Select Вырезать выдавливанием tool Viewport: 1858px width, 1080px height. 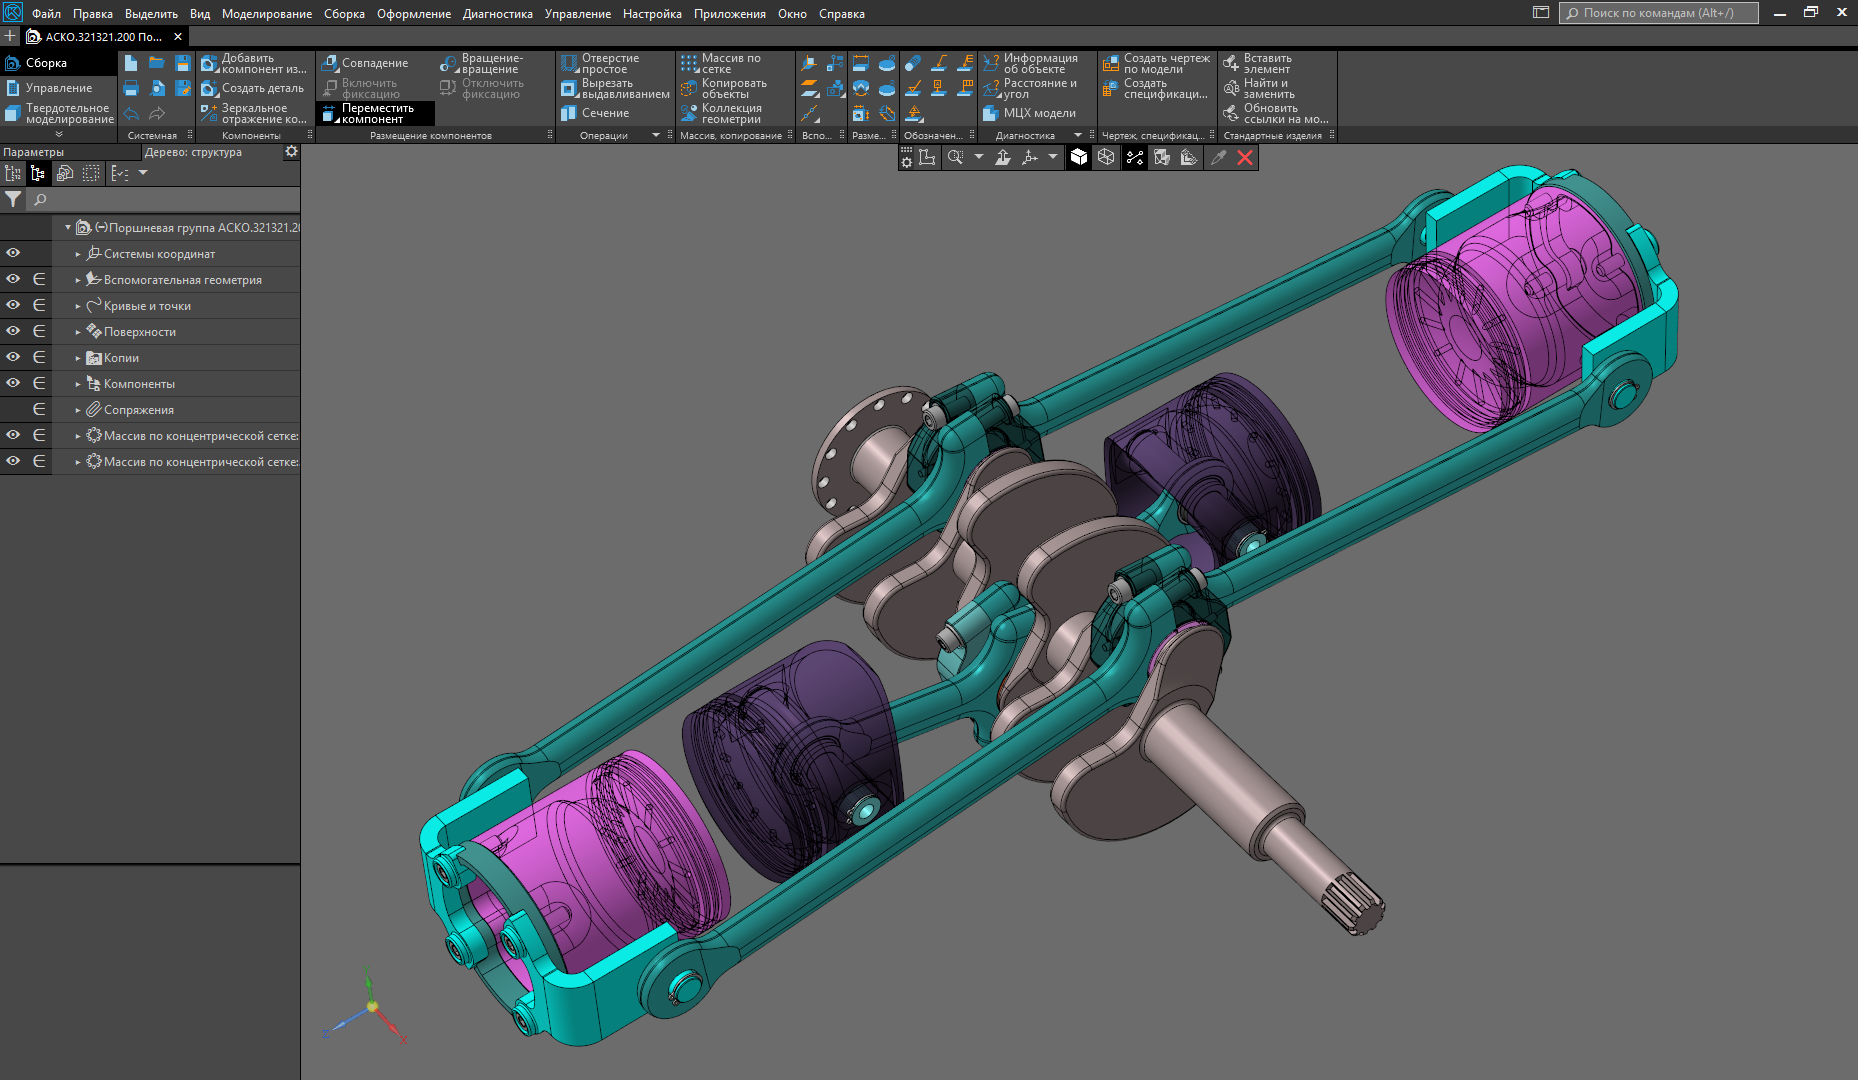pos(615,88)
